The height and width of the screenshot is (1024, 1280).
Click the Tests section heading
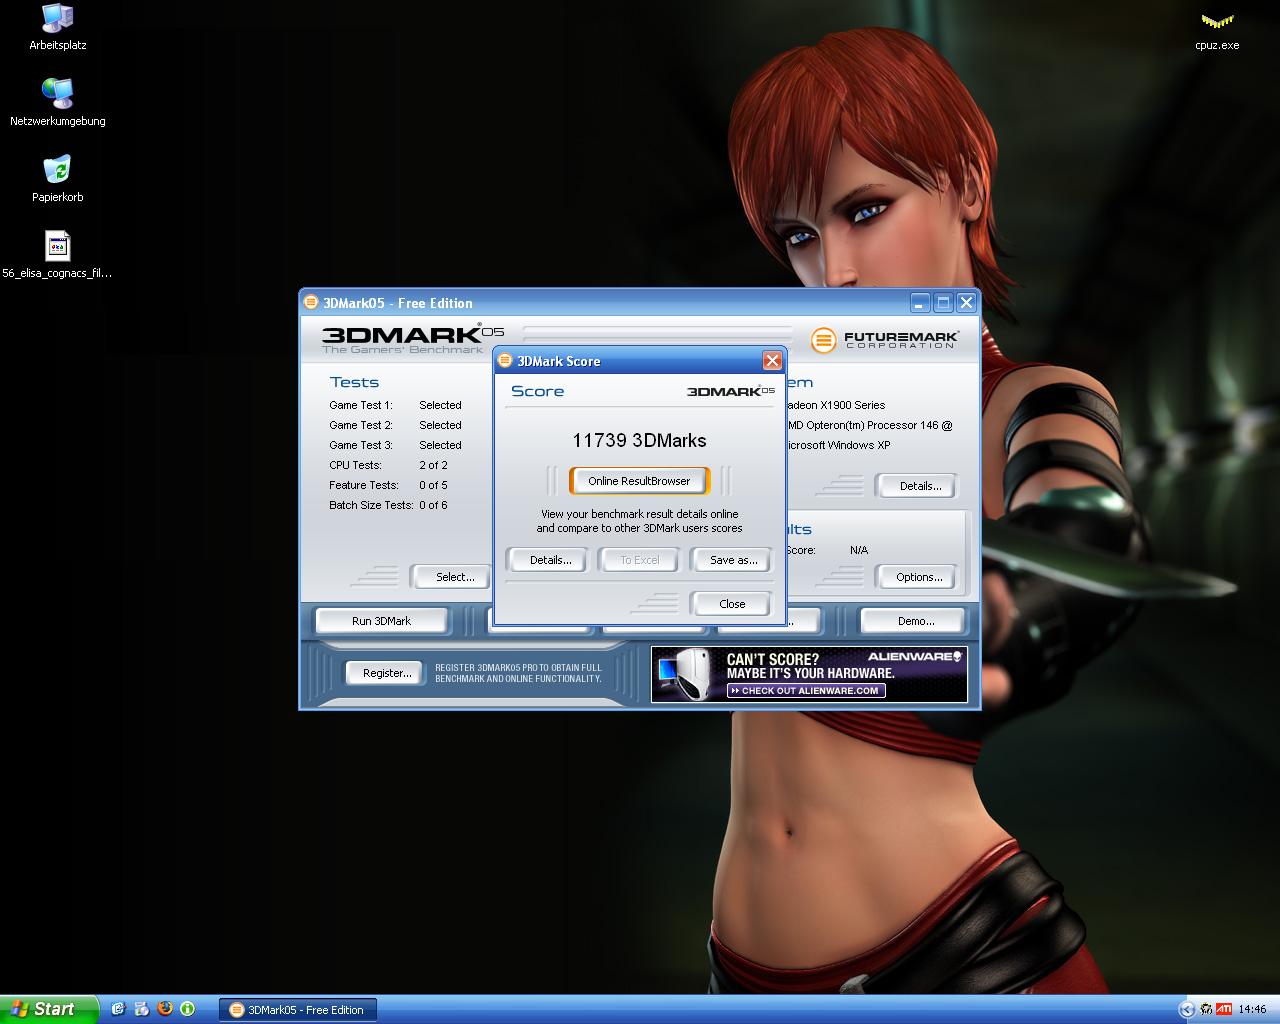pyautogui.click(x=354, y=382)
